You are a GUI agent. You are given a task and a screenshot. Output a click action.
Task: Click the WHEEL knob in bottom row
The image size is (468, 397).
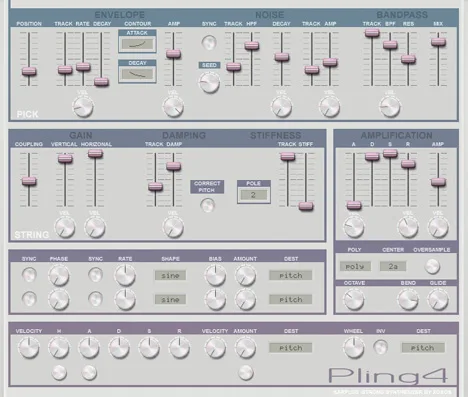click(x=354, y=348)
